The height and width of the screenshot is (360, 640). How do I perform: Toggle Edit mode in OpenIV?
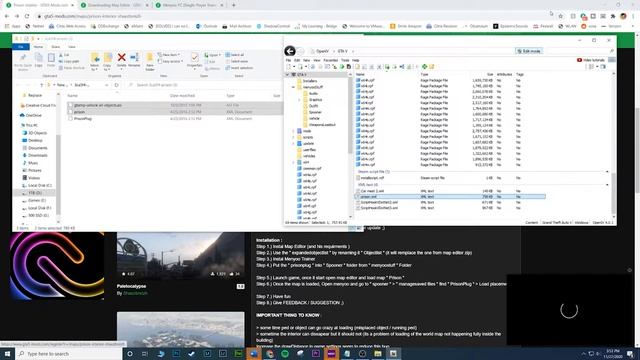(x=529, y=51)
